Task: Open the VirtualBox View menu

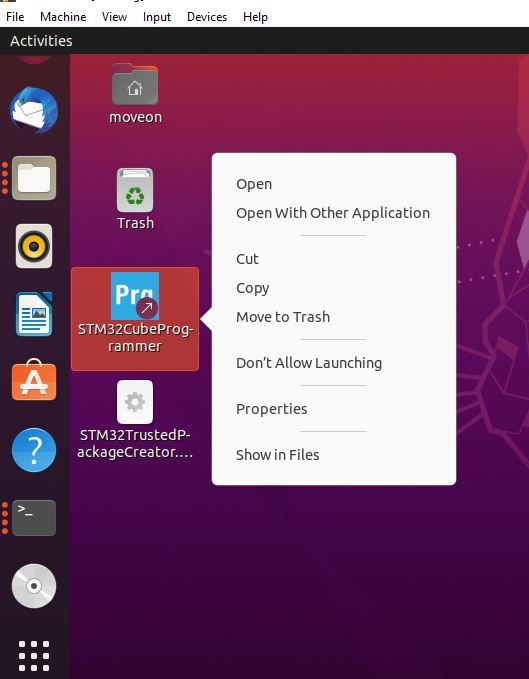Action: 114,17
